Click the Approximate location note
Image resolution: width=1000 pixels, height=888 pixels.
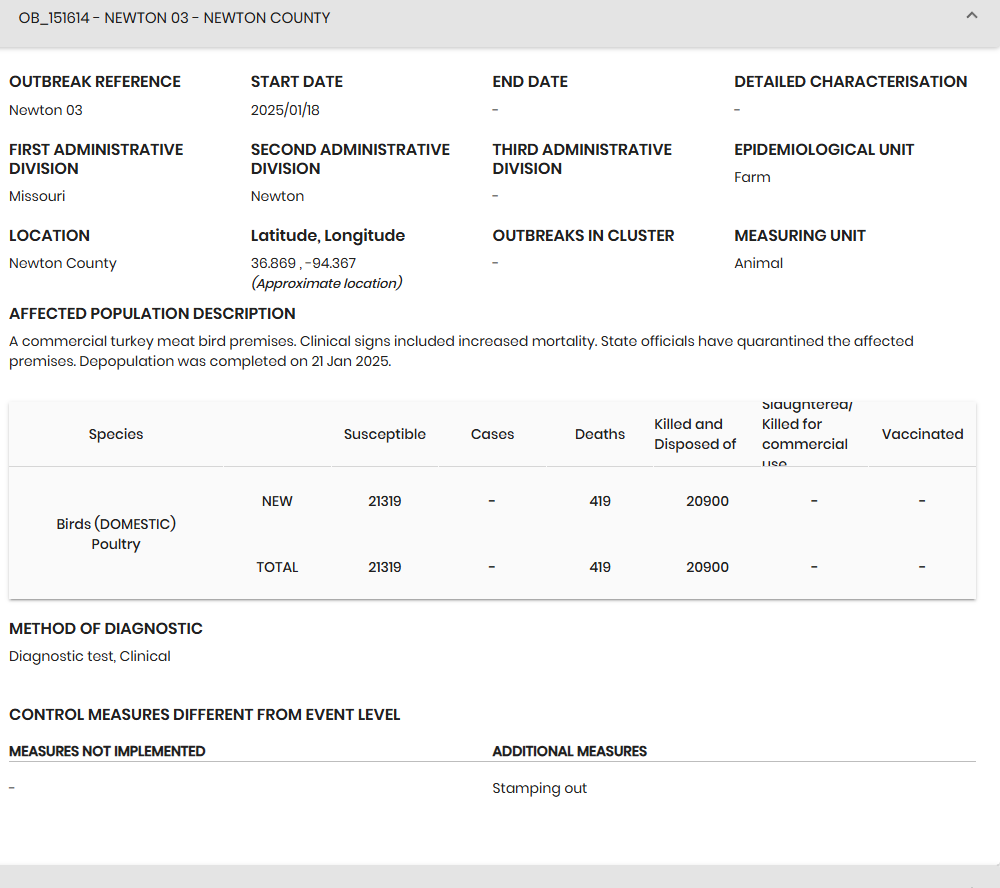tap(326, 283)
